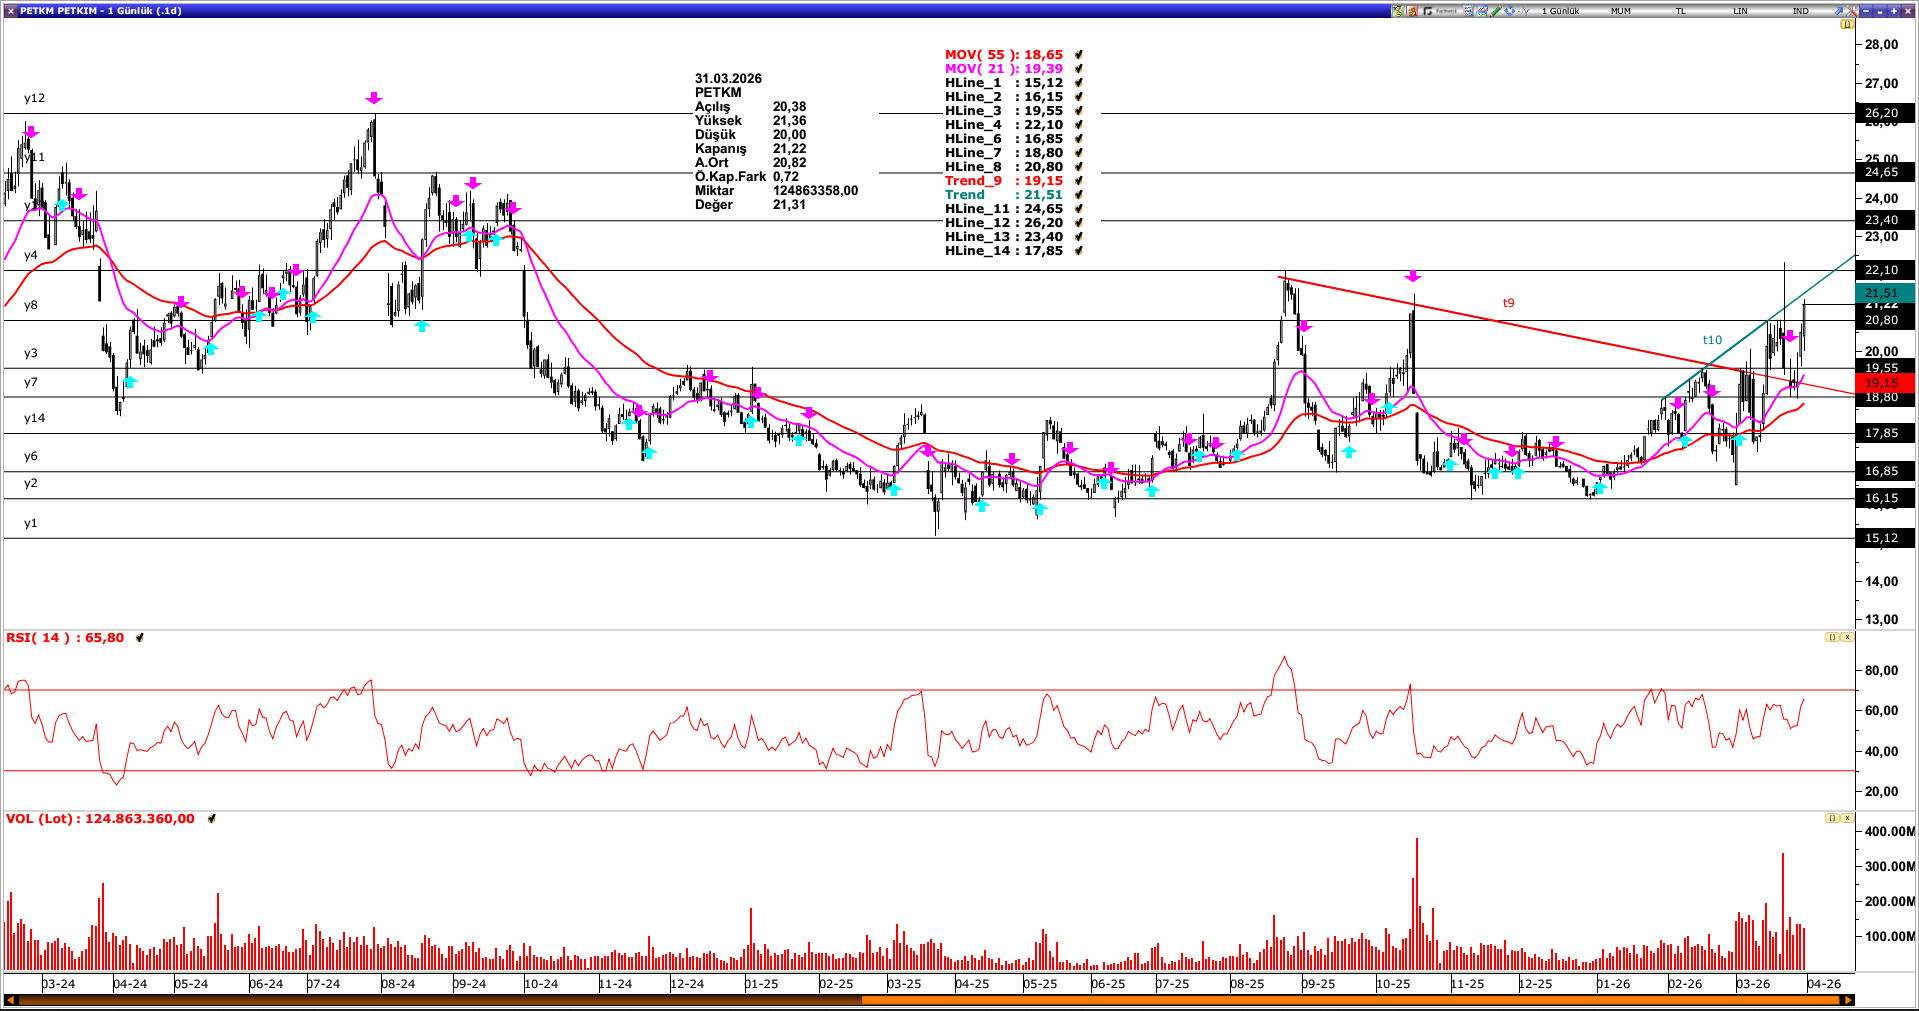Click the MOV( 55 ): 18,65 legend label
This screenshot has height=1011, width=1919.
click(x=1004, y=55)
